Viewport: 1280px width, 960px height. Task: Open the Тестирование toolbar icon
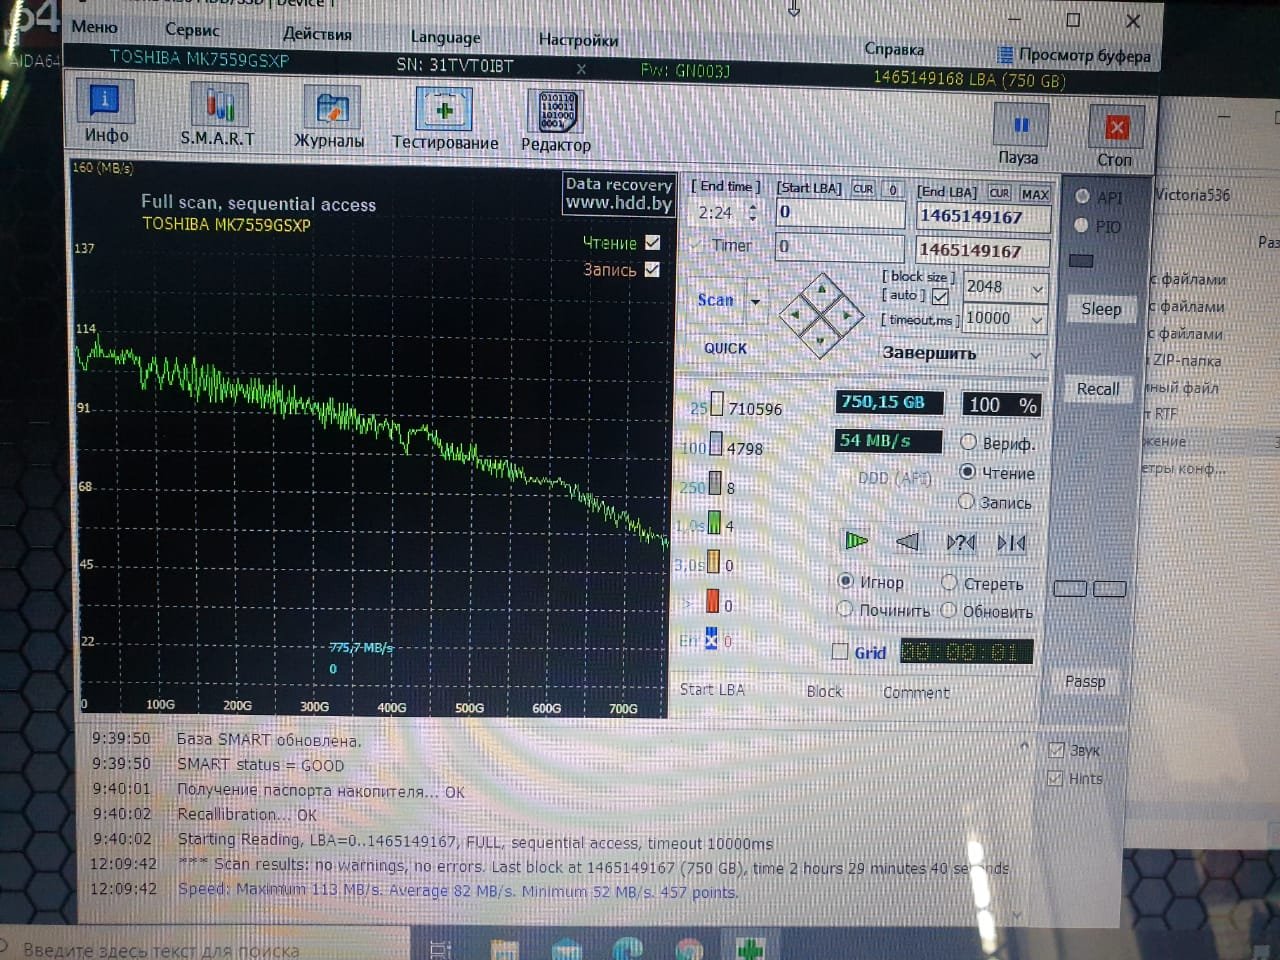[x=444, y=109]
